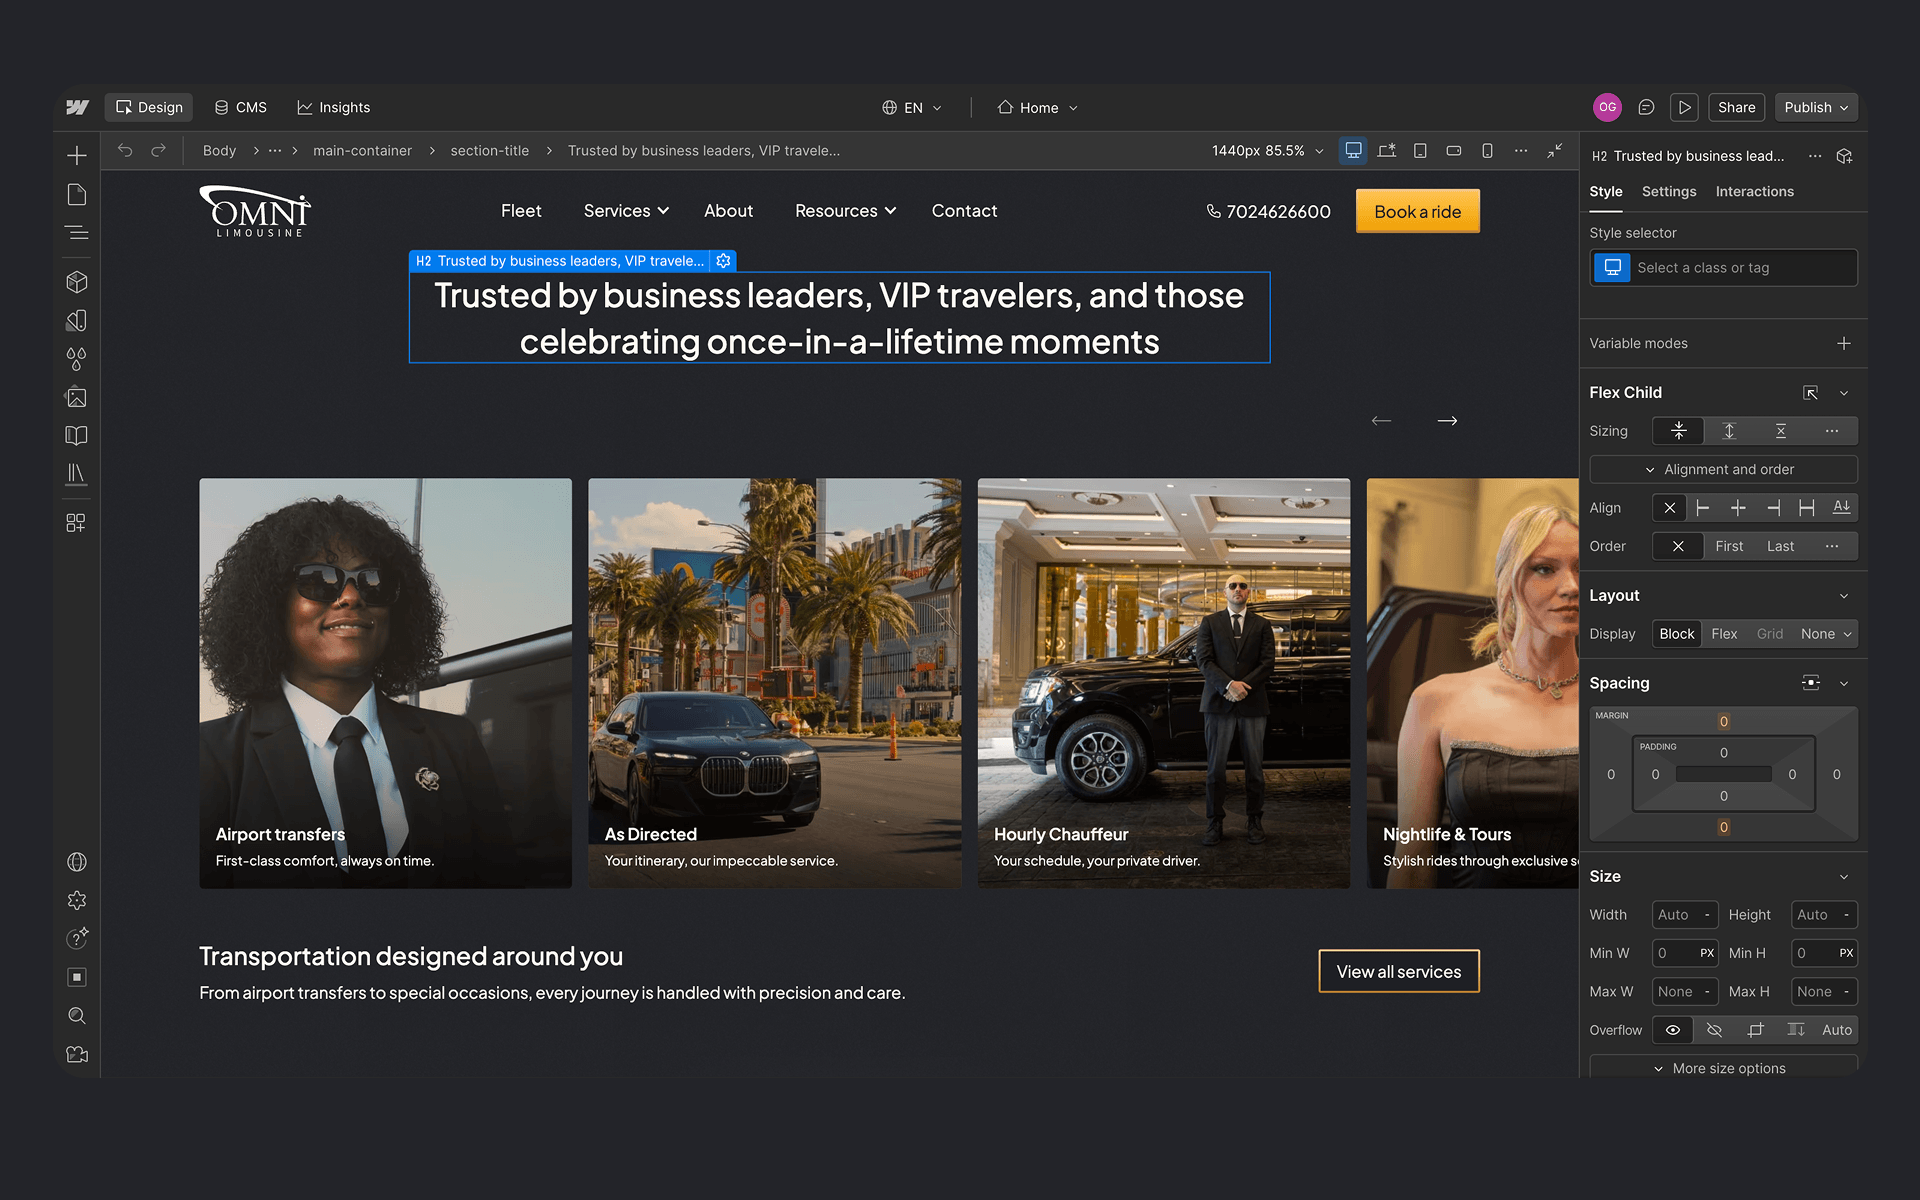Click the Share button
This screenshot has height=1200, width=1920.
pos(1737,107)
